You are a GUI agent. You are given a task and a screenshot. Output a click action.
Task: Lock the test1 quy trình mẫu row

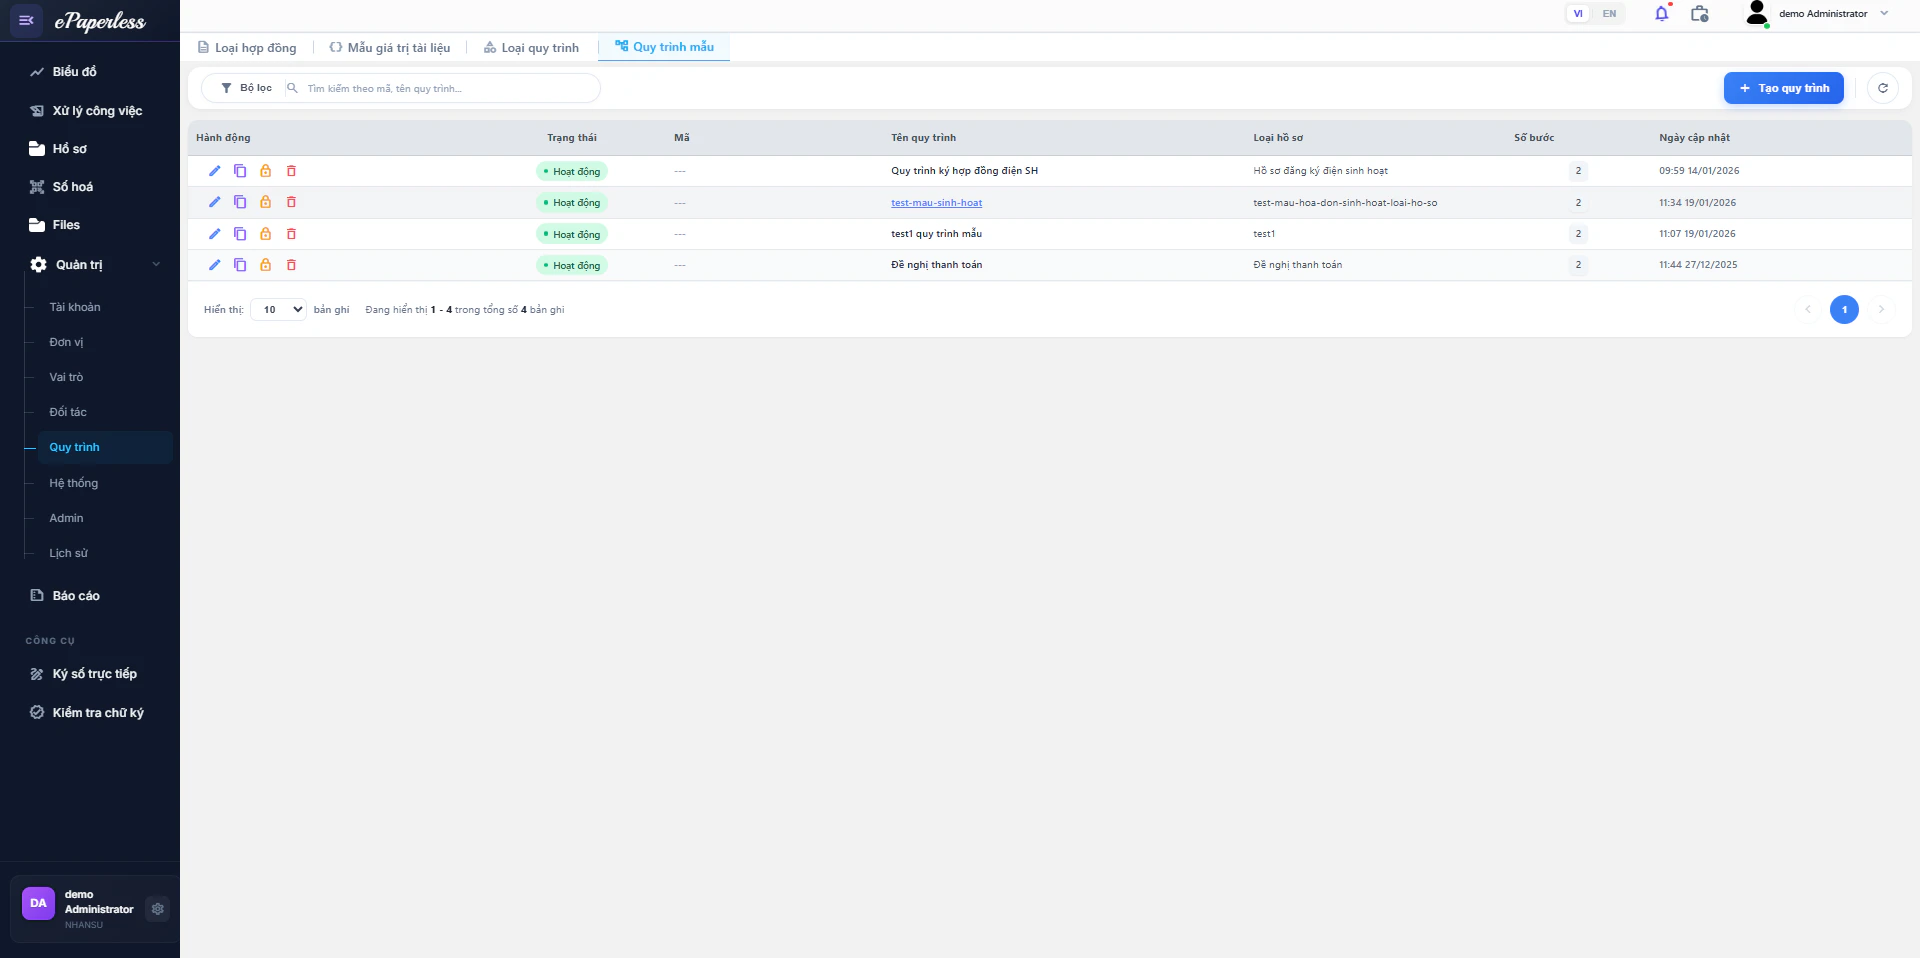pyautogui.click(x=266, y=234)
